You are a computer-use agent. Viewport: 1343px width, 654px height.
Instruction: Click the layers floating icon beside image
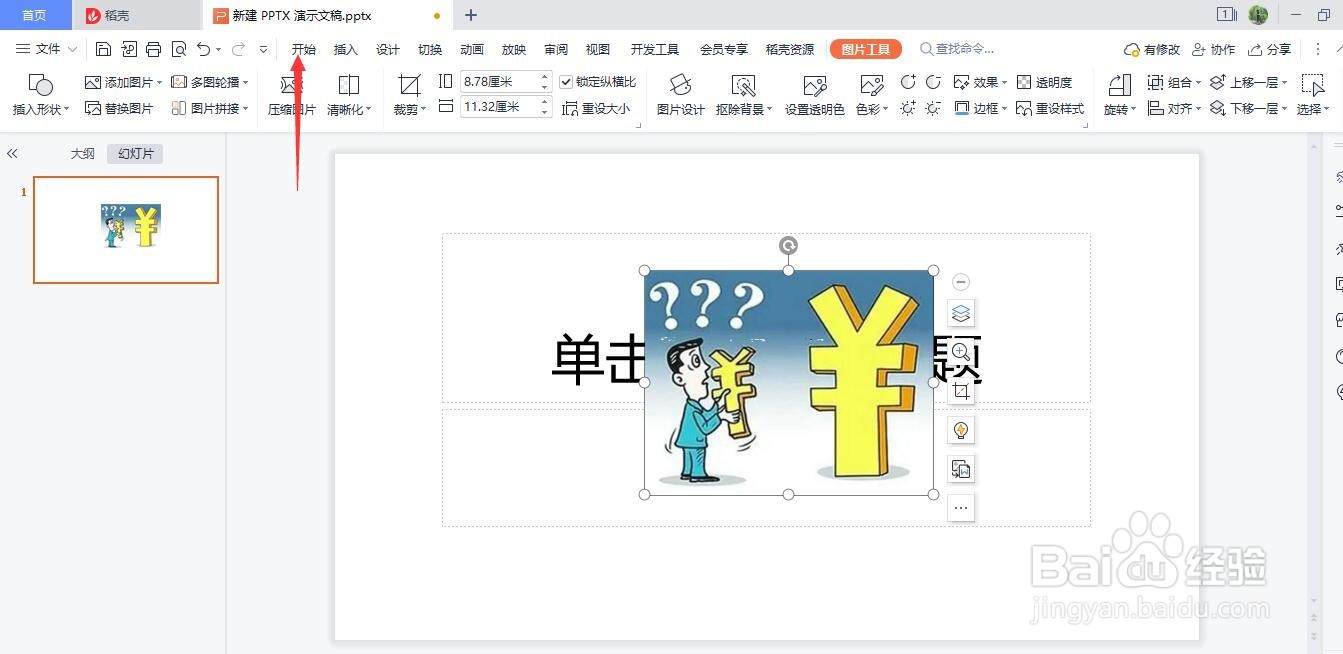click(x=961, y=313)
